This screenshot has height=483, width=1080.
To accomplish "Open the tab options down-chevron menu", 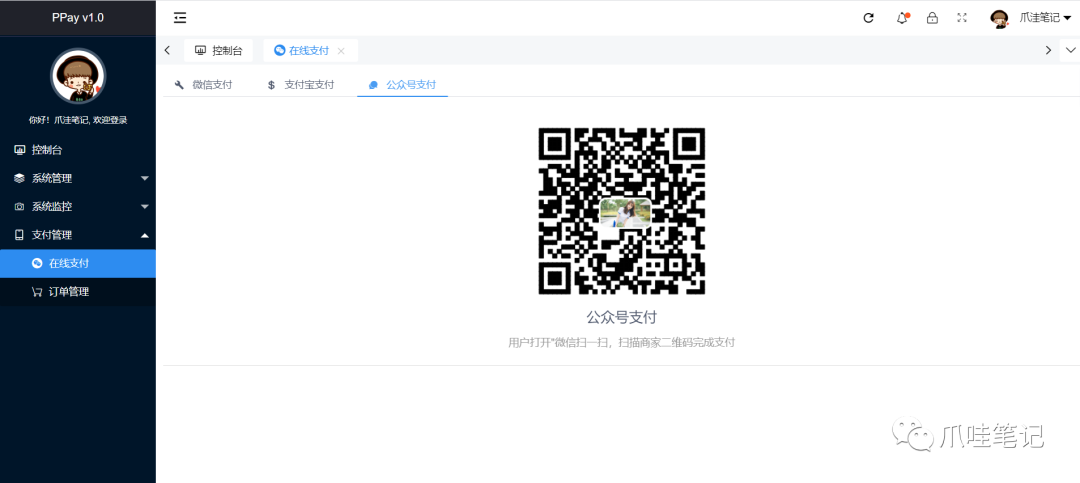I will pyautogui.click(x=1070, y=50).
